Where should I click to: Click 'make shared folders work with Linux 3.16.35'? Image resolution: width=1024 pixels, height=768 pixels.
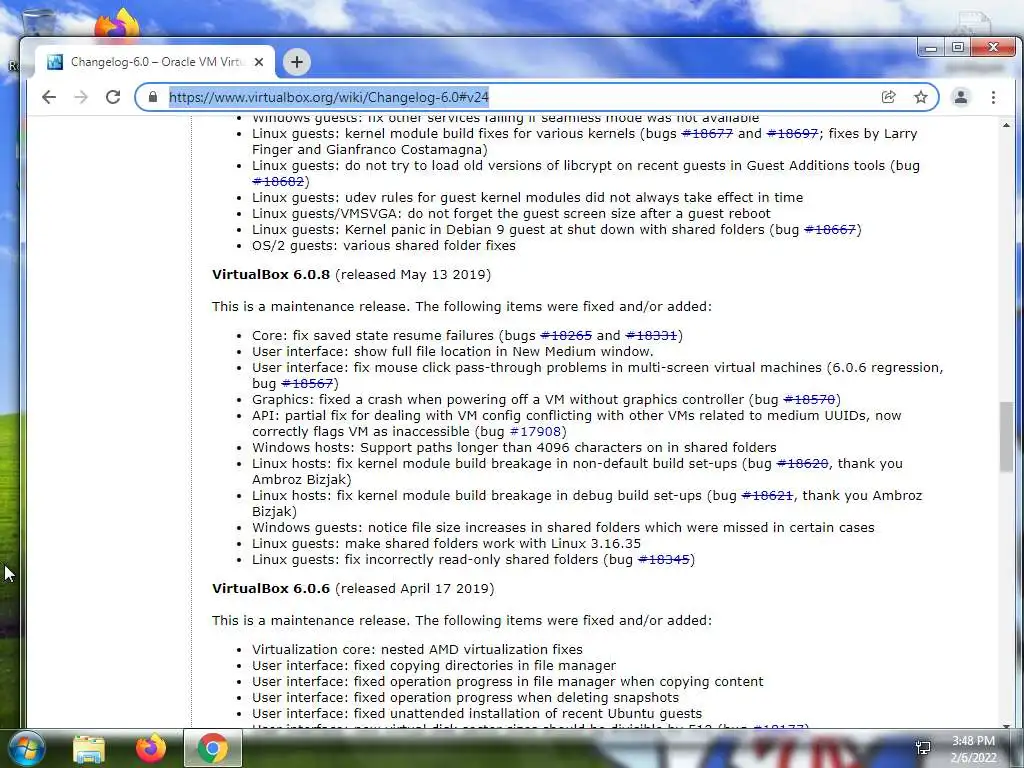(493, 544)
